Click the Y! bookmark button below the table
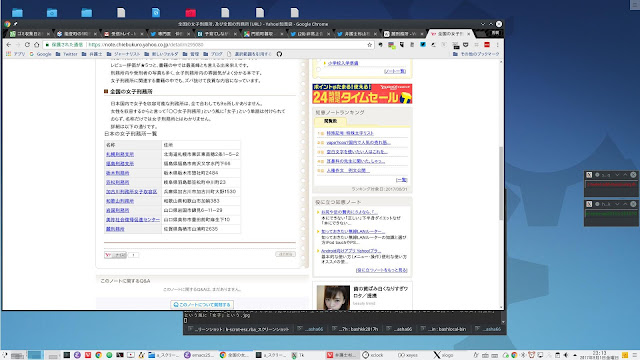 coord(116,255)
